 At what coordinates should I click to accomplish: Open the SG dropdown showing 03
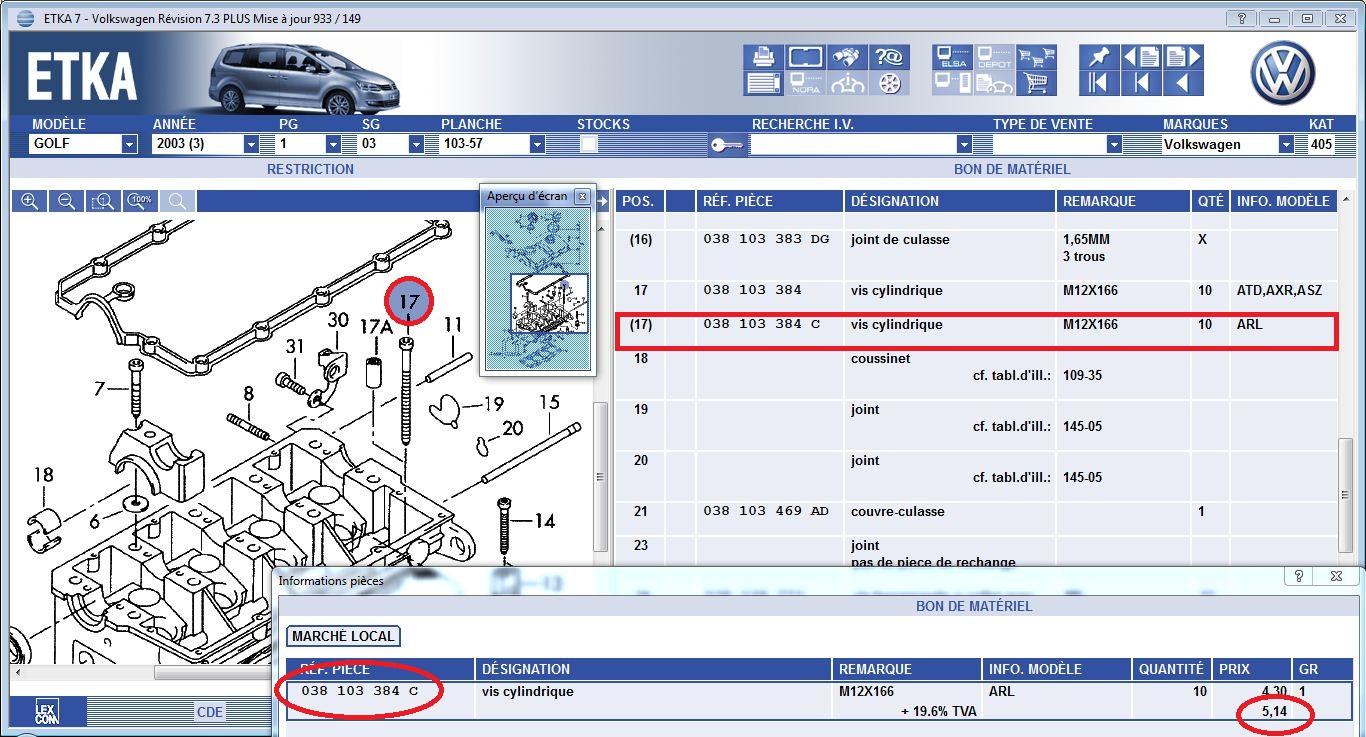click(415, 144)
